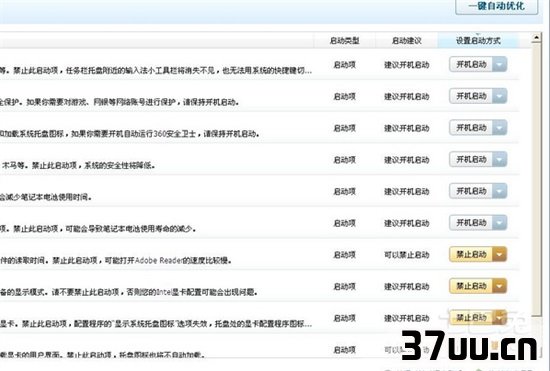Select the description about 游戏、网银等网络账号
Image resolution: width=550 pixels, height=371 pixels.
(120, 102)
